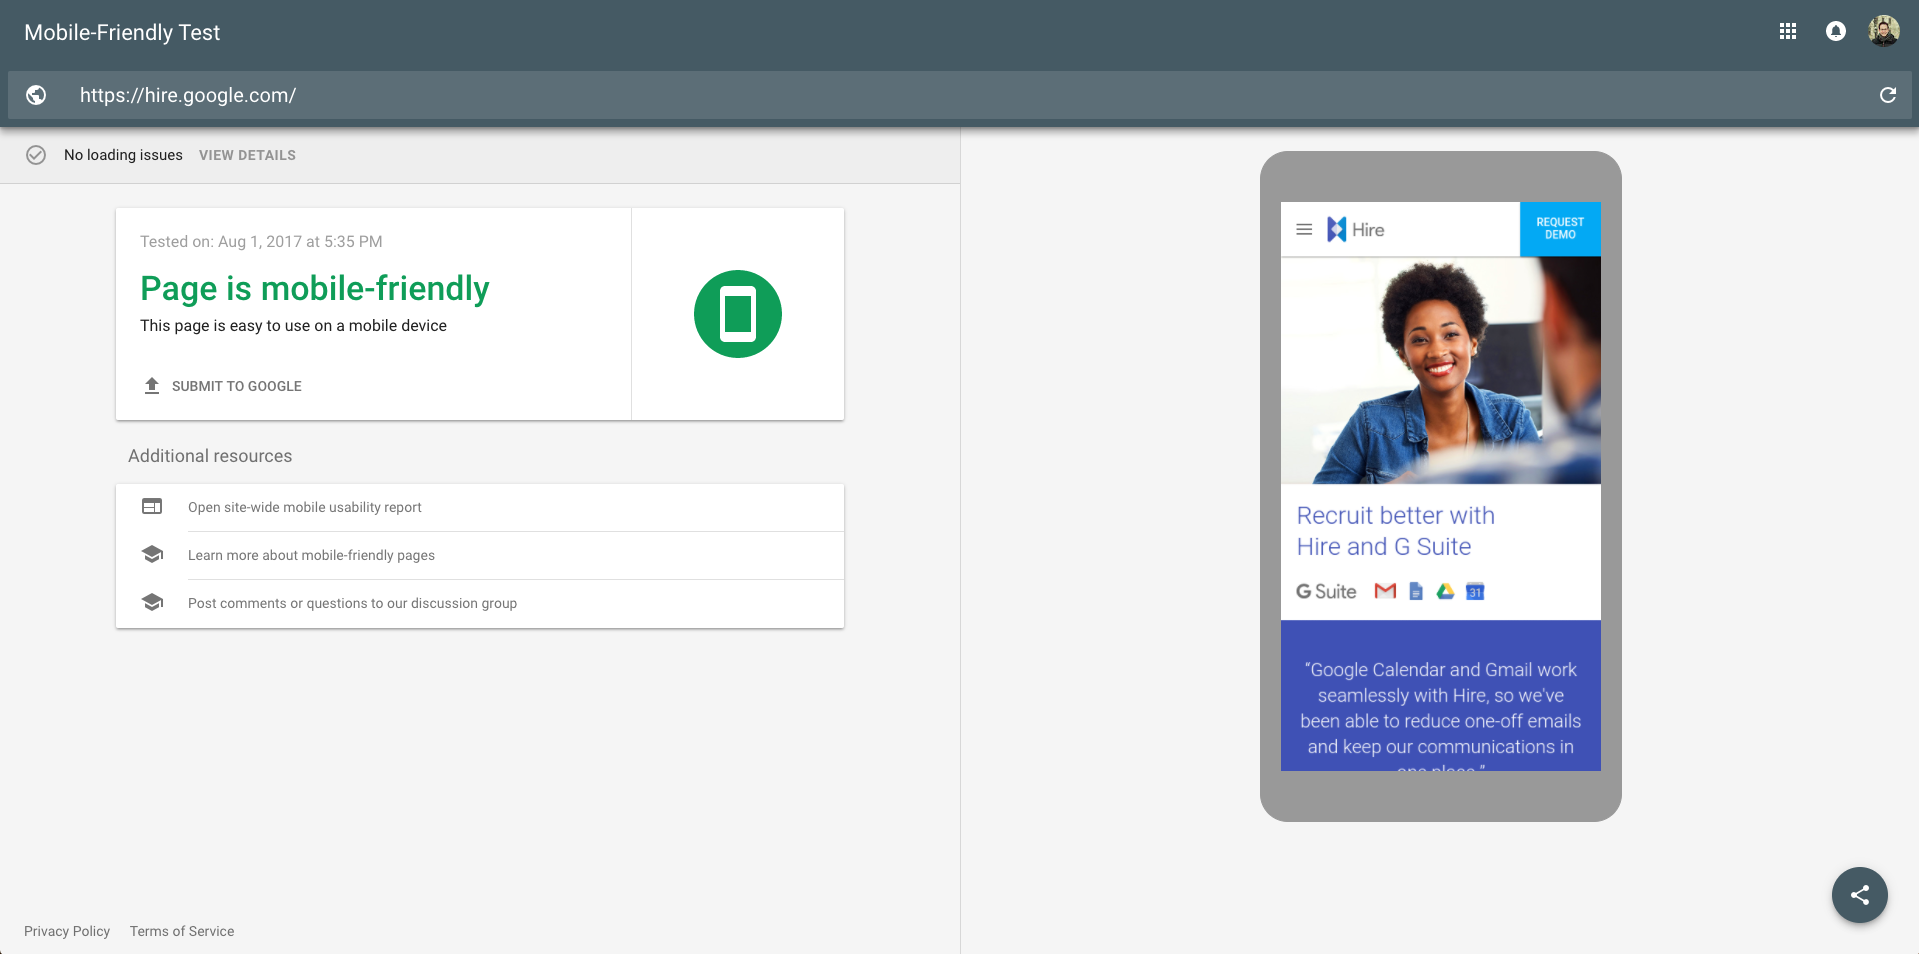Click the hamburger menu in phone preview
The width and height of the screenshot is (1919, 954).
pyautogui.click(x=1304, y=230)
